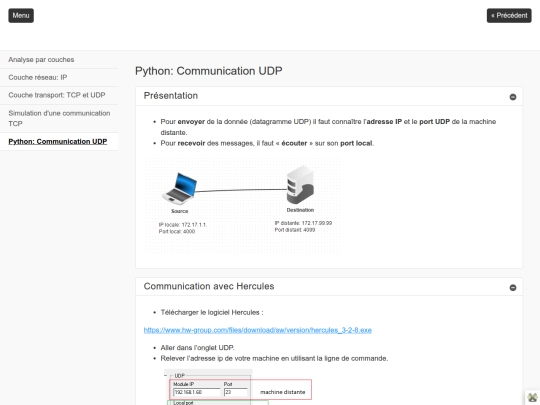Screen dimensions: 540x405
Task: Click the Module IP field in Hercules screenshot
Action: click(197, 392)
